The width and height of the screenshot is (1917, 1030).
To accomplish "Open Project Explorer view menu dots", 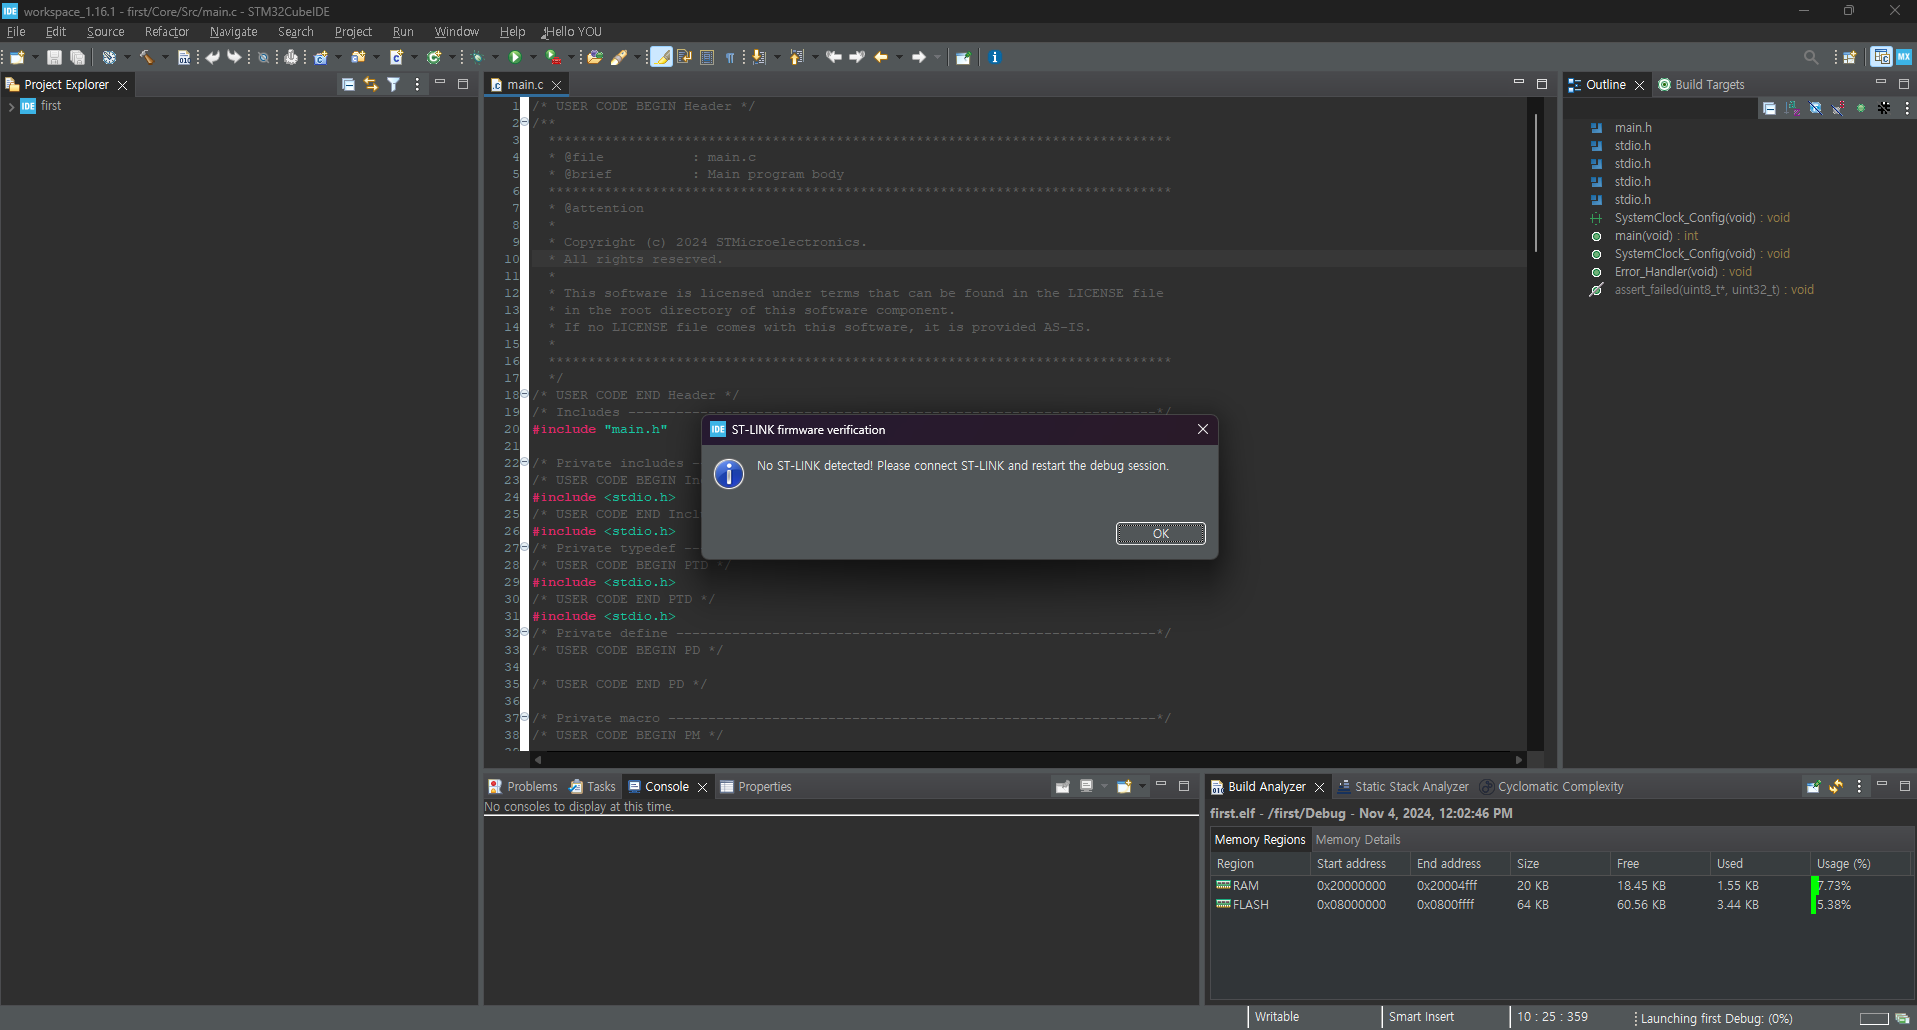I will pyautogui.click(x=417, y=85).
